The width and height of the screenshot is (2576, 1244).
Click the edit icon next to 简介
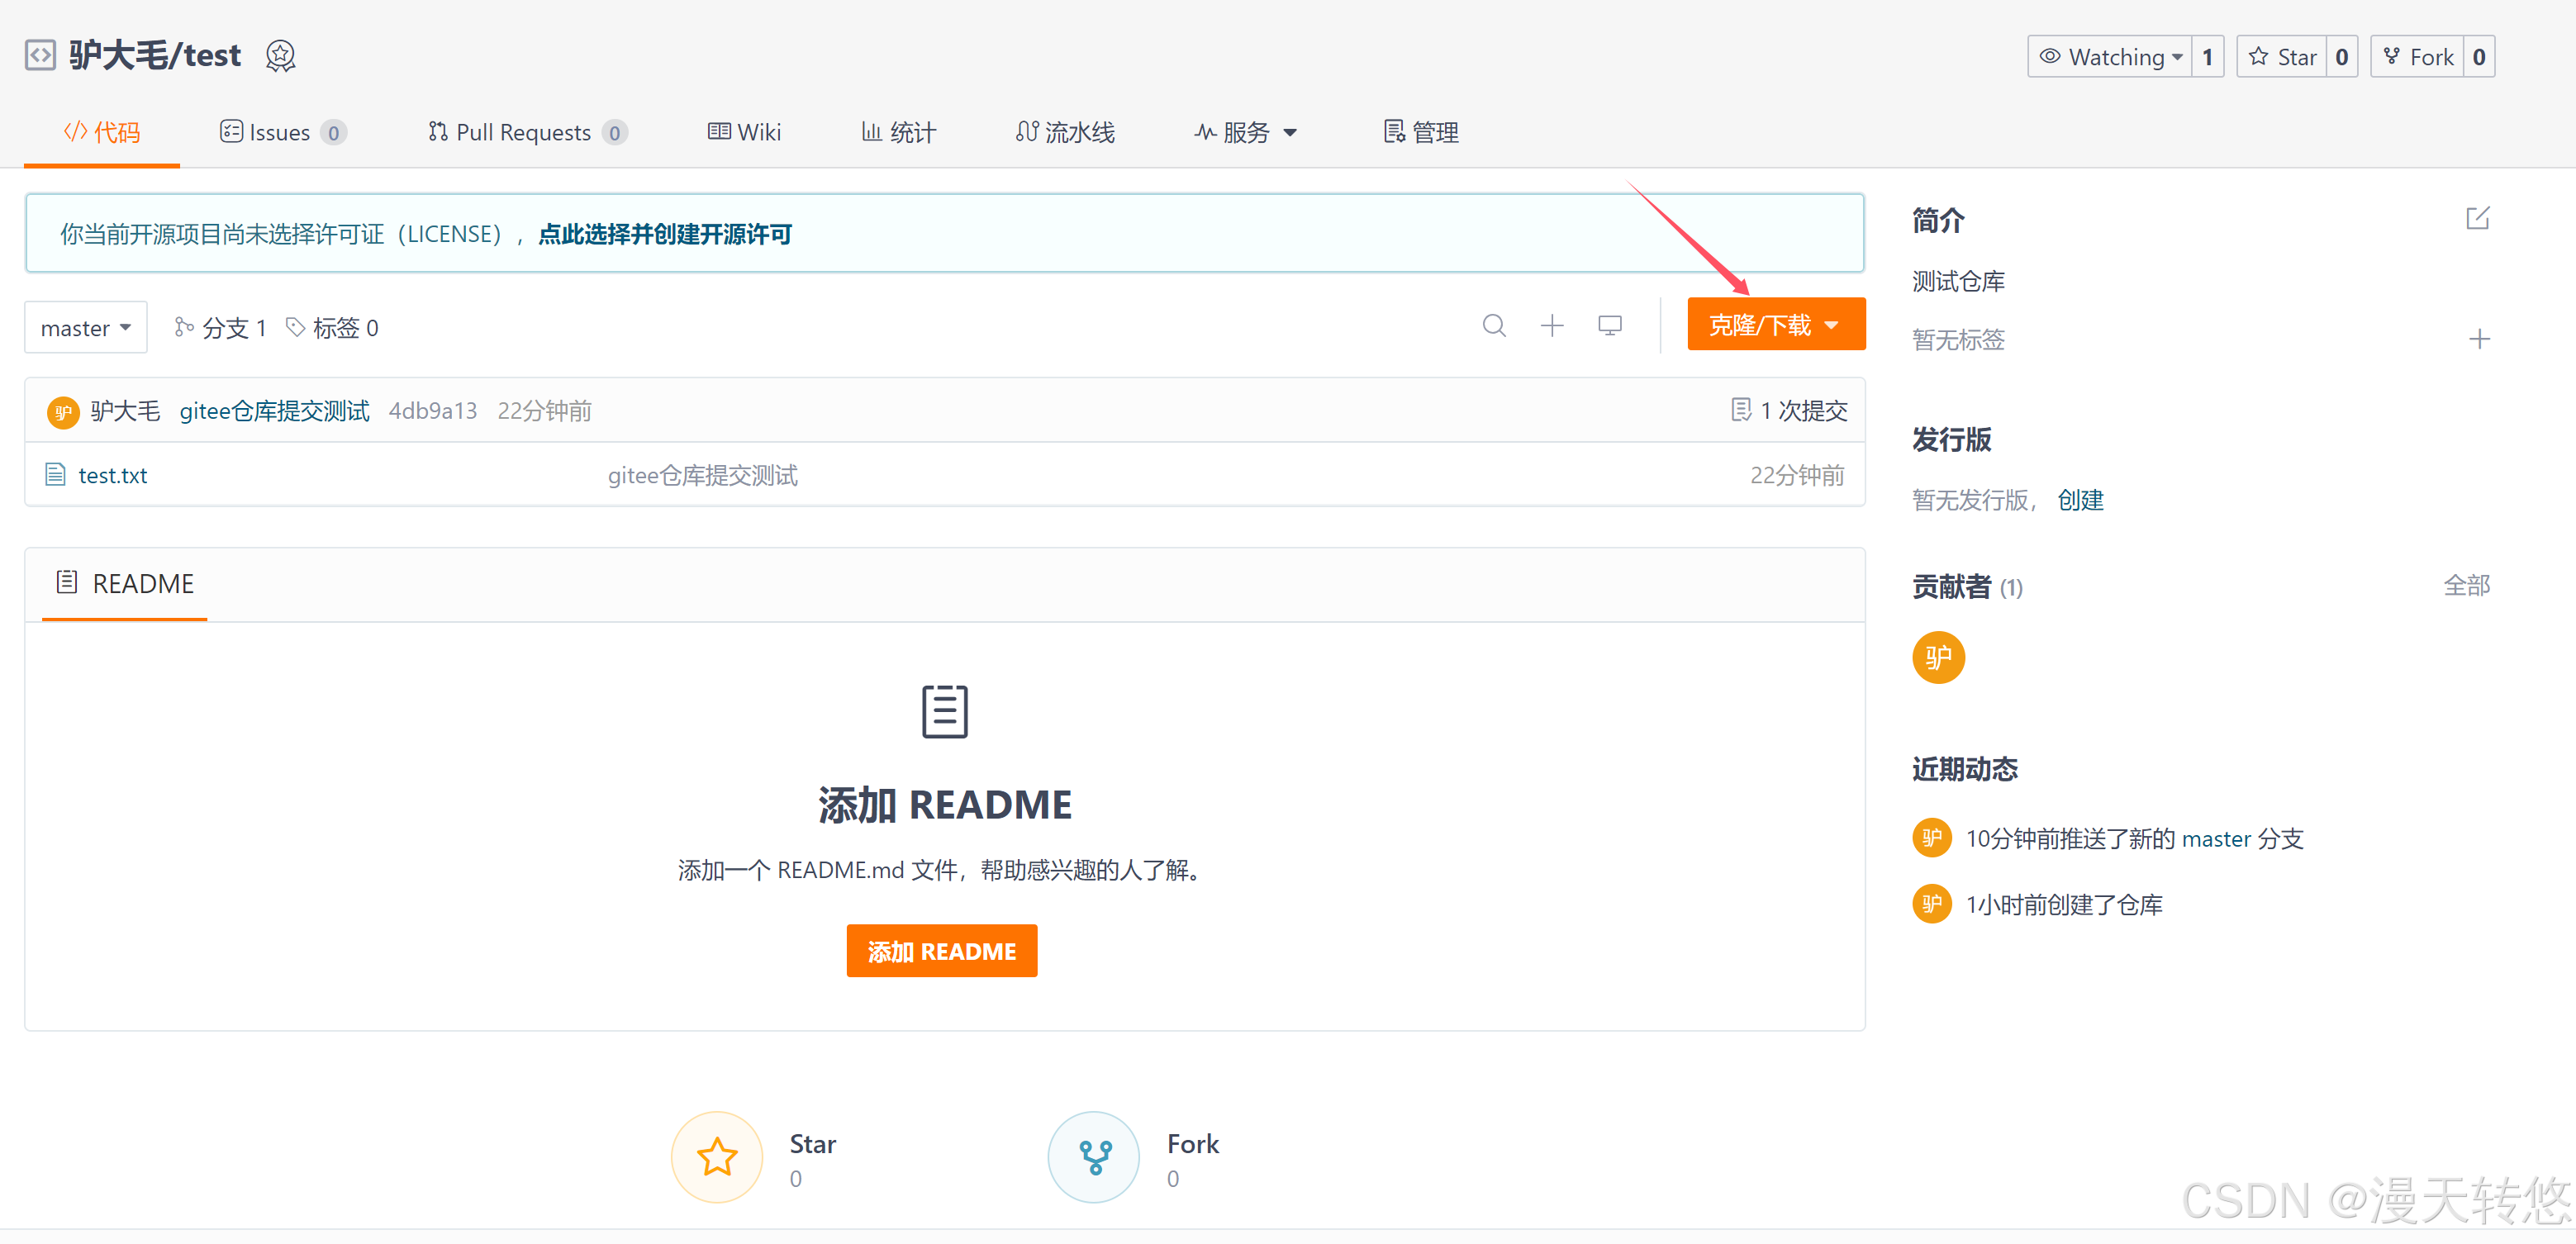point(2476,219)
